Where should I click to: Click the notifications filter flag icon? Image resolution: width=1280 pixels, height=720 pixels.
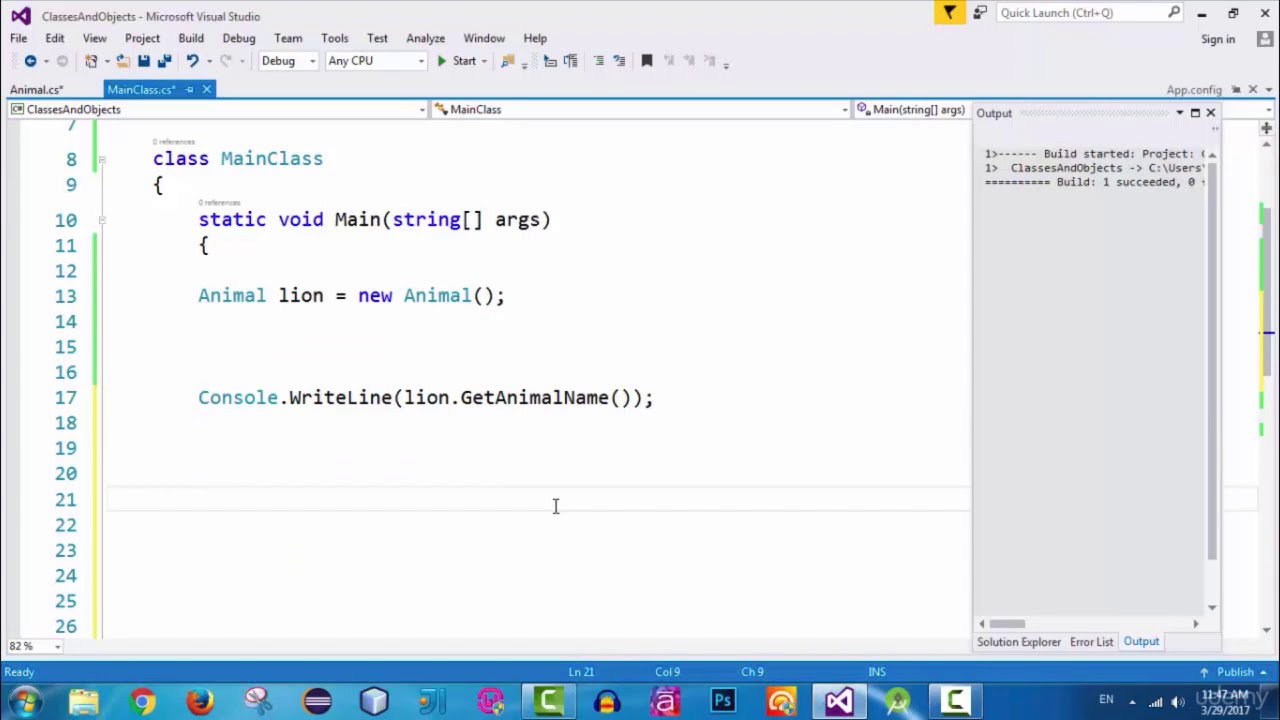(x=949, y=13)
